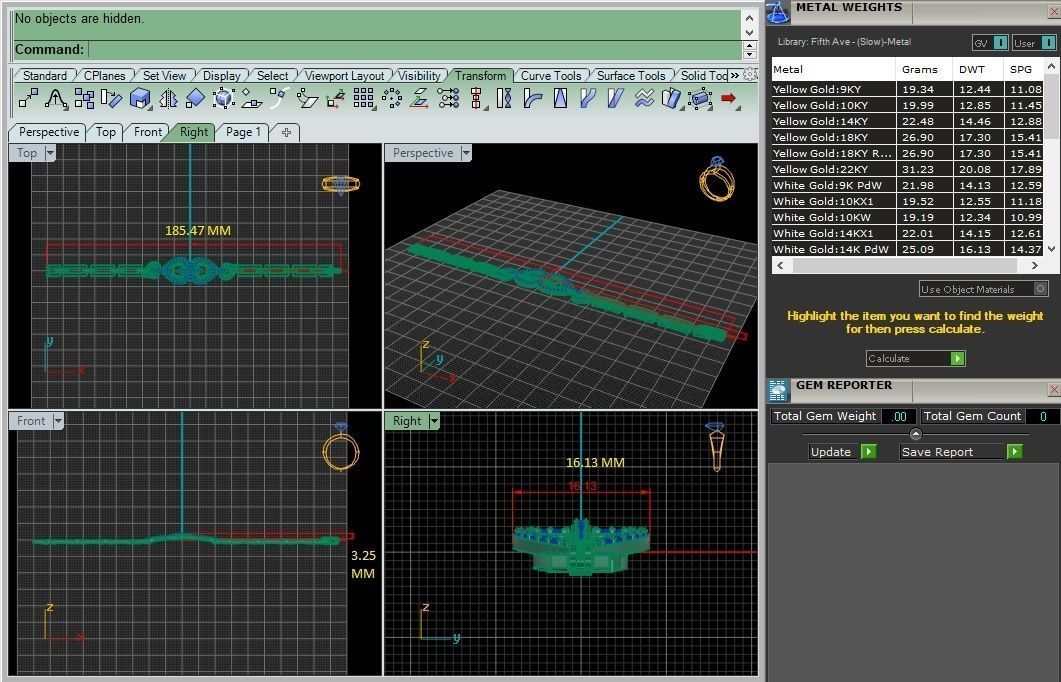The height and width of the screenshot is (682, 1061).
Task: Select the Twist tool
Action: 504,99
